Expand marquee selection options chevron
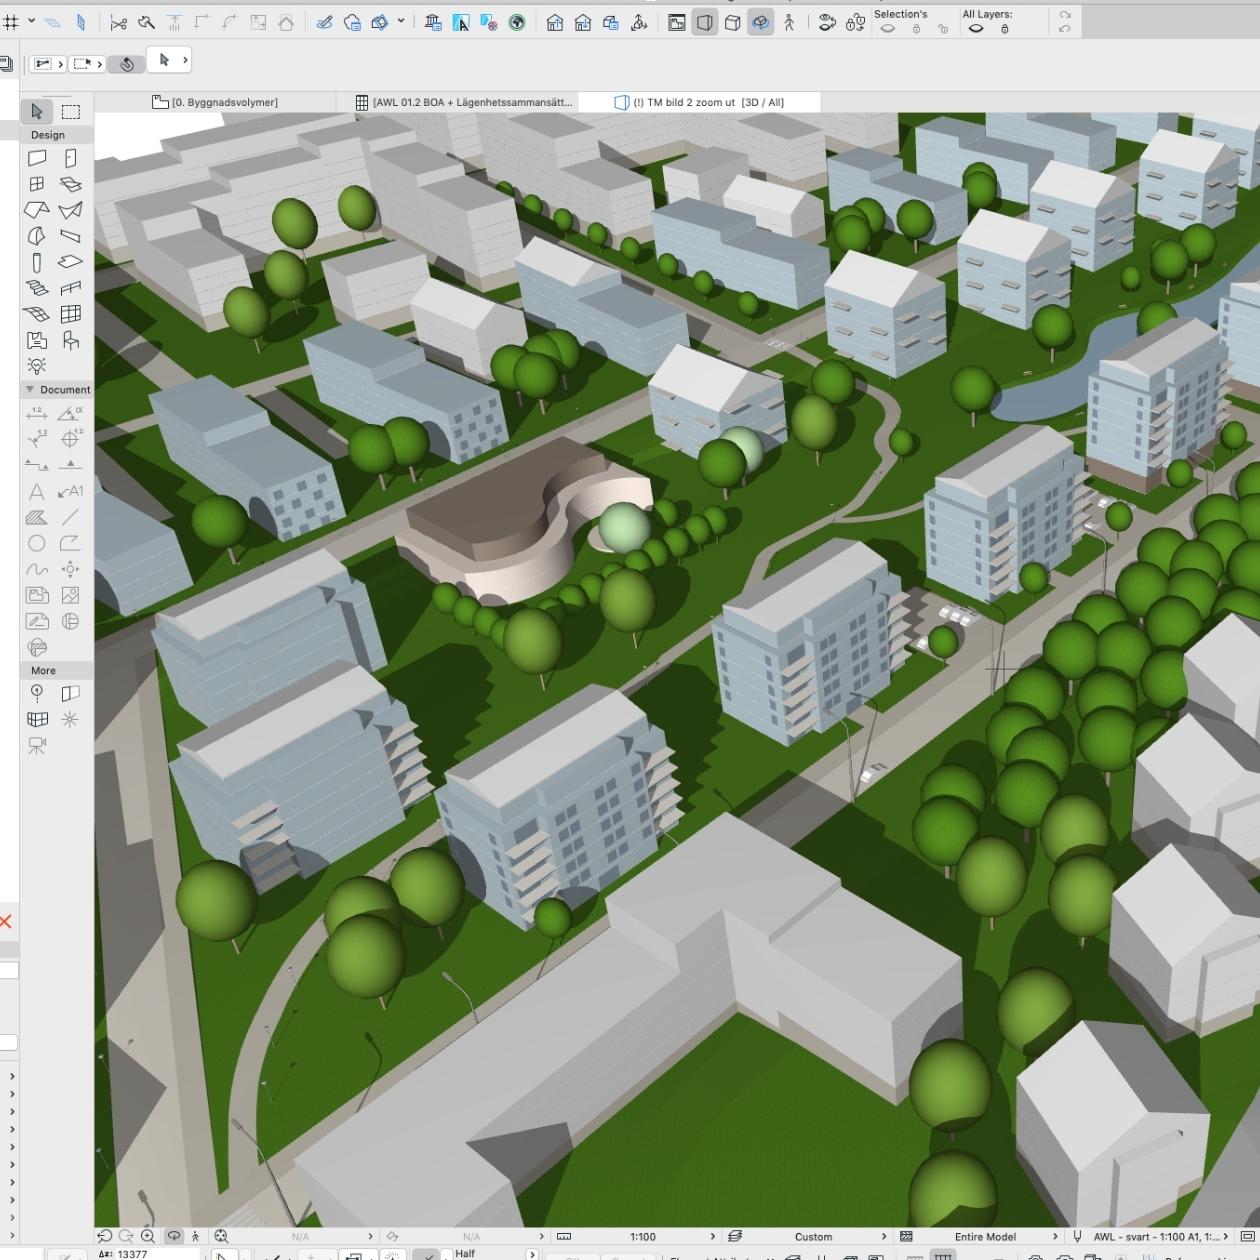The image size is (1260, 1260). coord(101,64)
